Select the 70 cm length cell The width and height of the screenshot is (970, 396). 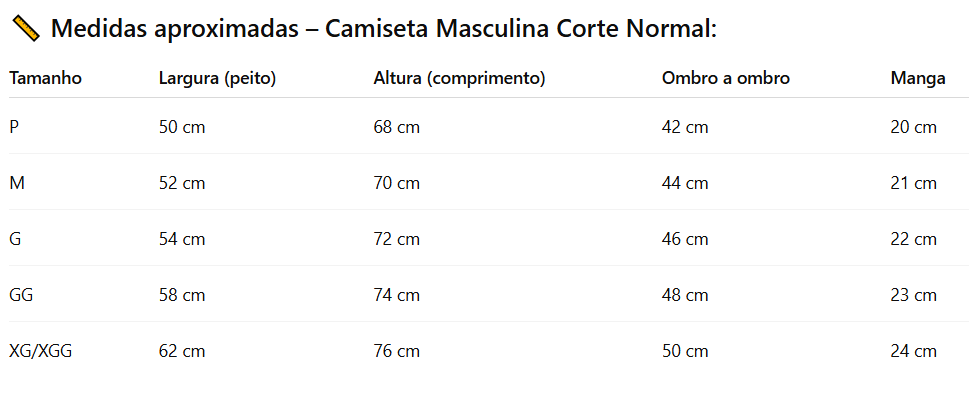[397, 184]
